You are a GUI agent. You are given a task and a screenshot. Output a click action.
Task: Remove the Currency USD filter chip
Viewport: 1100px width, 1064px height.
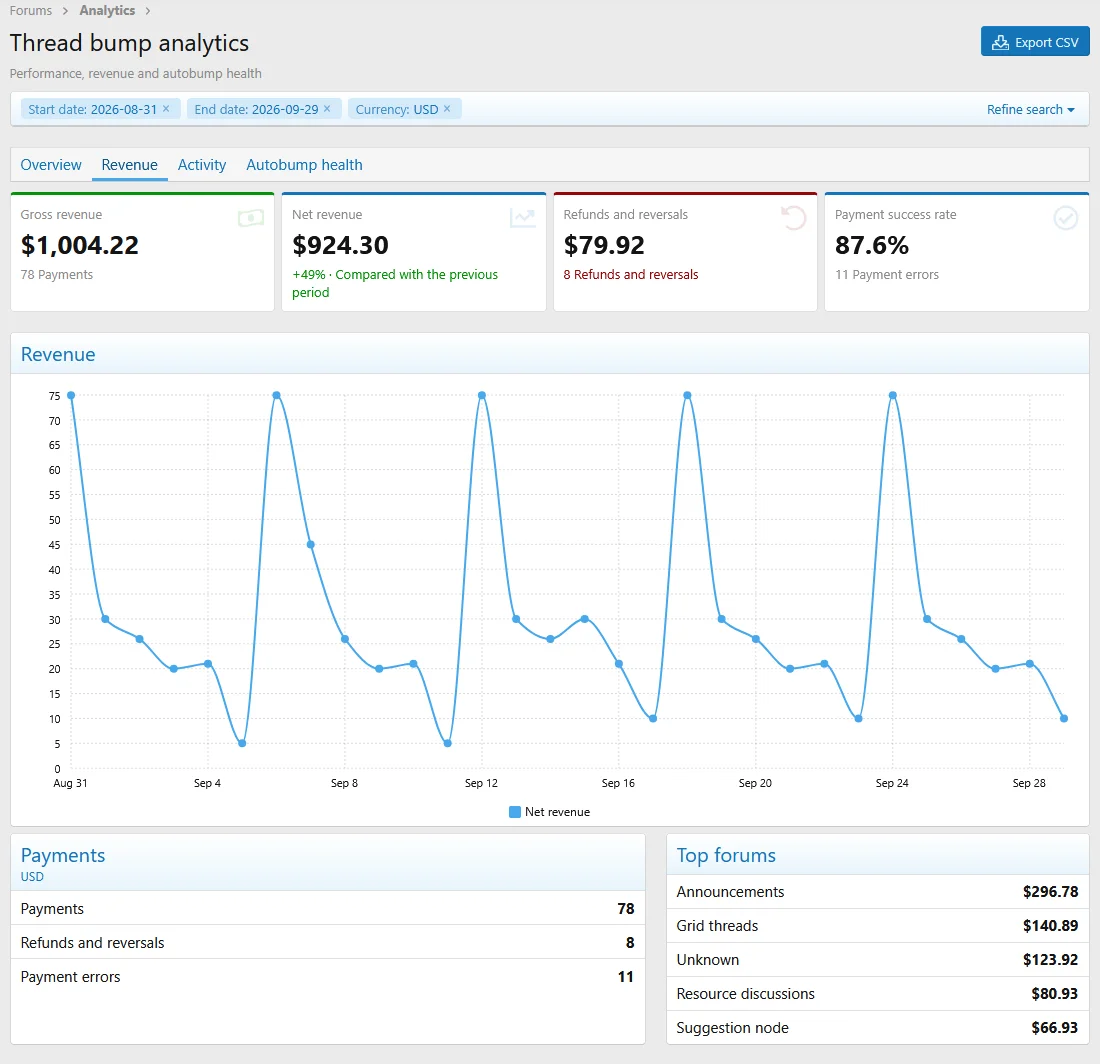point(447,109)
